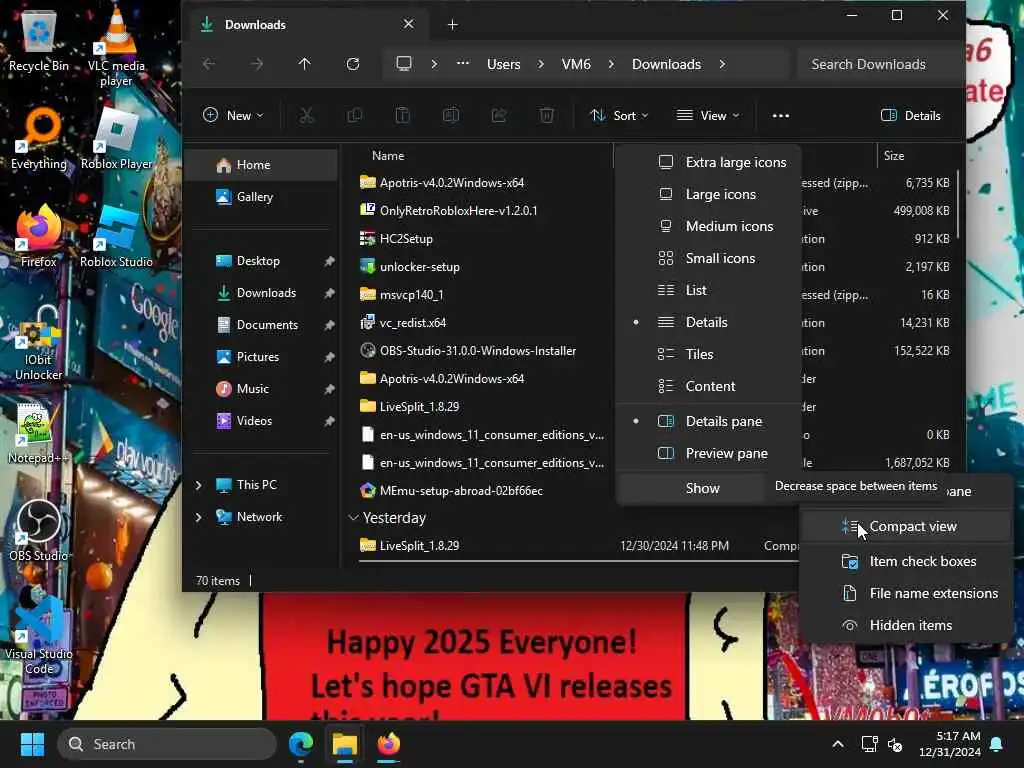Select OBS-Studio-31.0.0-Windows-Installer file
The image size is (1024, 768).
click(x=478, y=351)
